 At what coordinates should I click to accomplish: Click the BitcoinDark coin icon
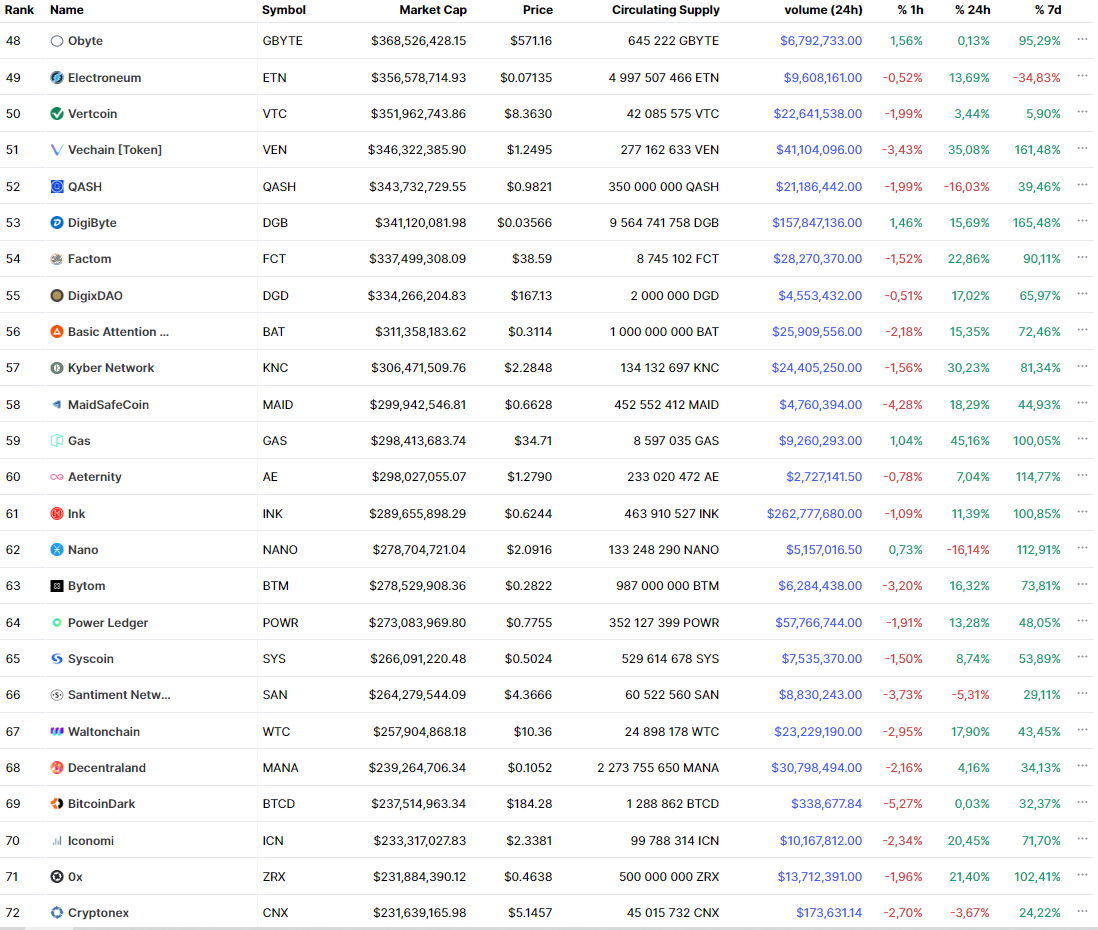[57, 804]
